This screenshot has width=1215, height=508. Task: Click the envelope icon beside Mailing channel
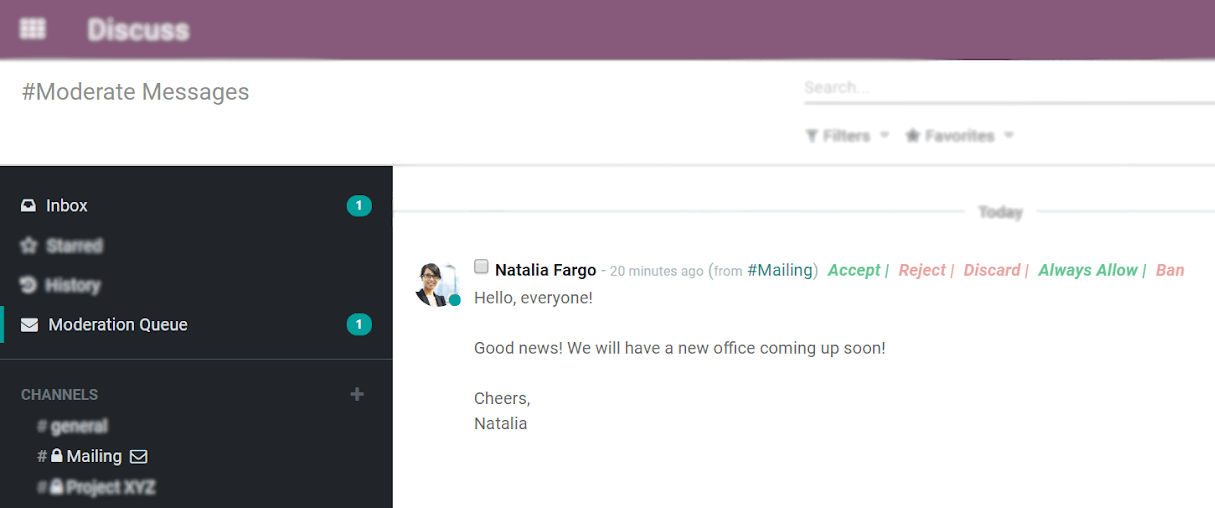pos(139,457)
